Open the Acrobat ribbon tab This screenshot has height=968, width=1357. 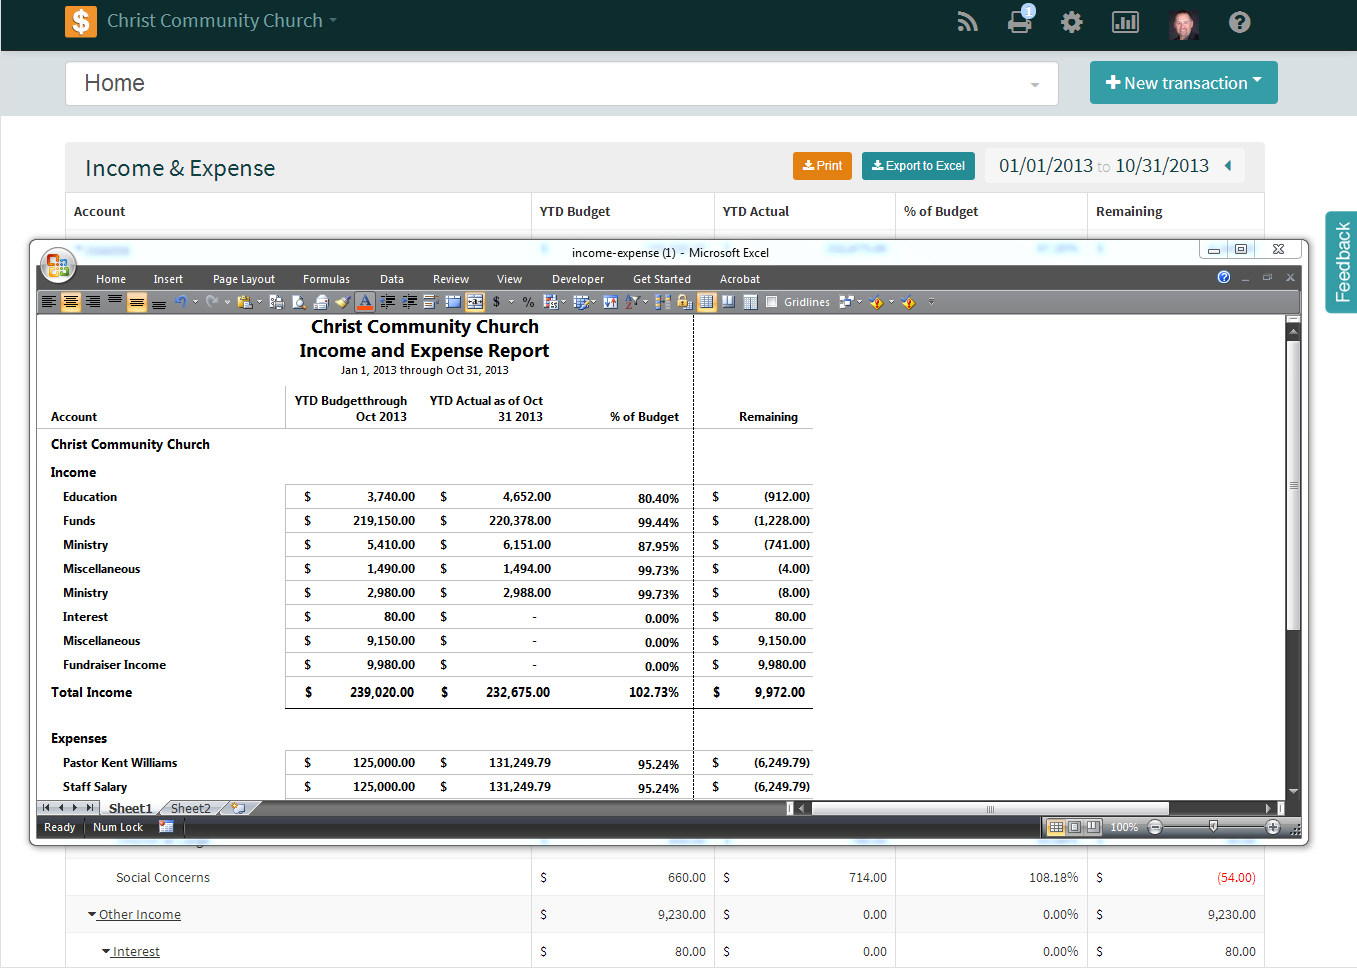740,279
